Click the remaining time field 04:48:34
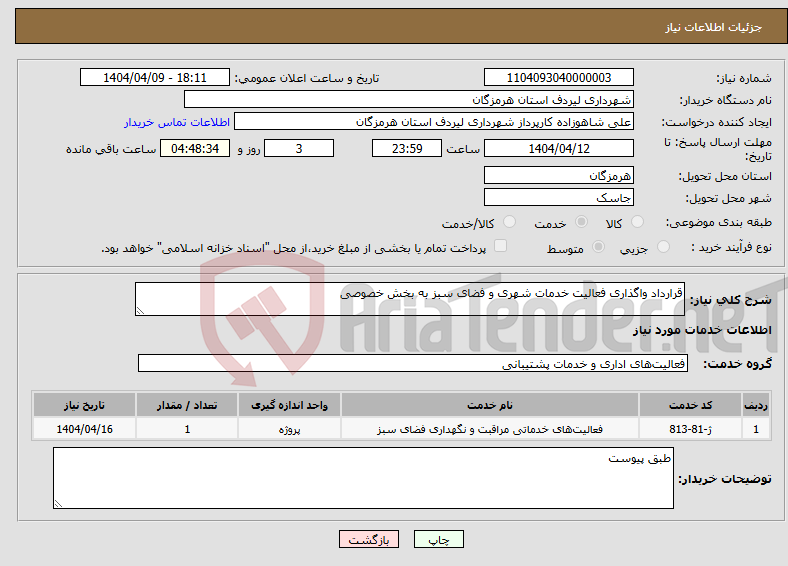This screenshot has width=788, height=566. [x=195, y=148]
